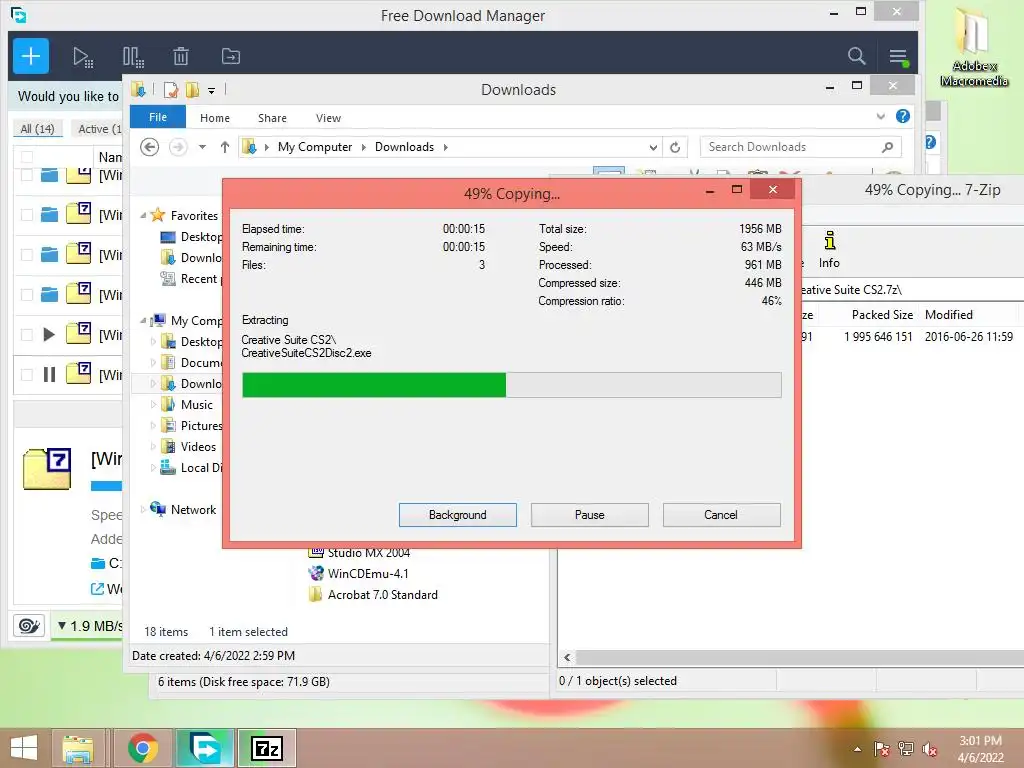Sort by Packed Size column in 7-Zip
The image size is (1024, 768).
click(x=882, y=315)
